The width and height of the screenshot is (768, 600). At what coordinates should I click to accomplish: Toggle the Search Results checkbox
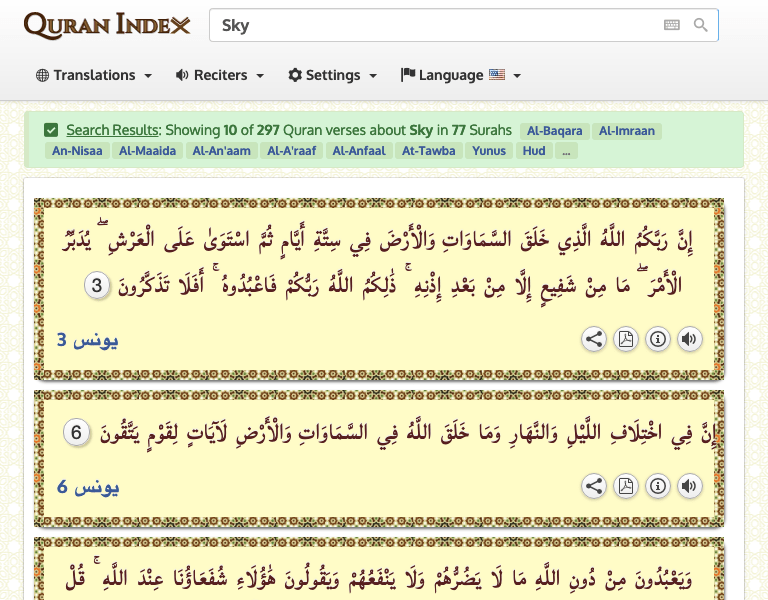51,130
